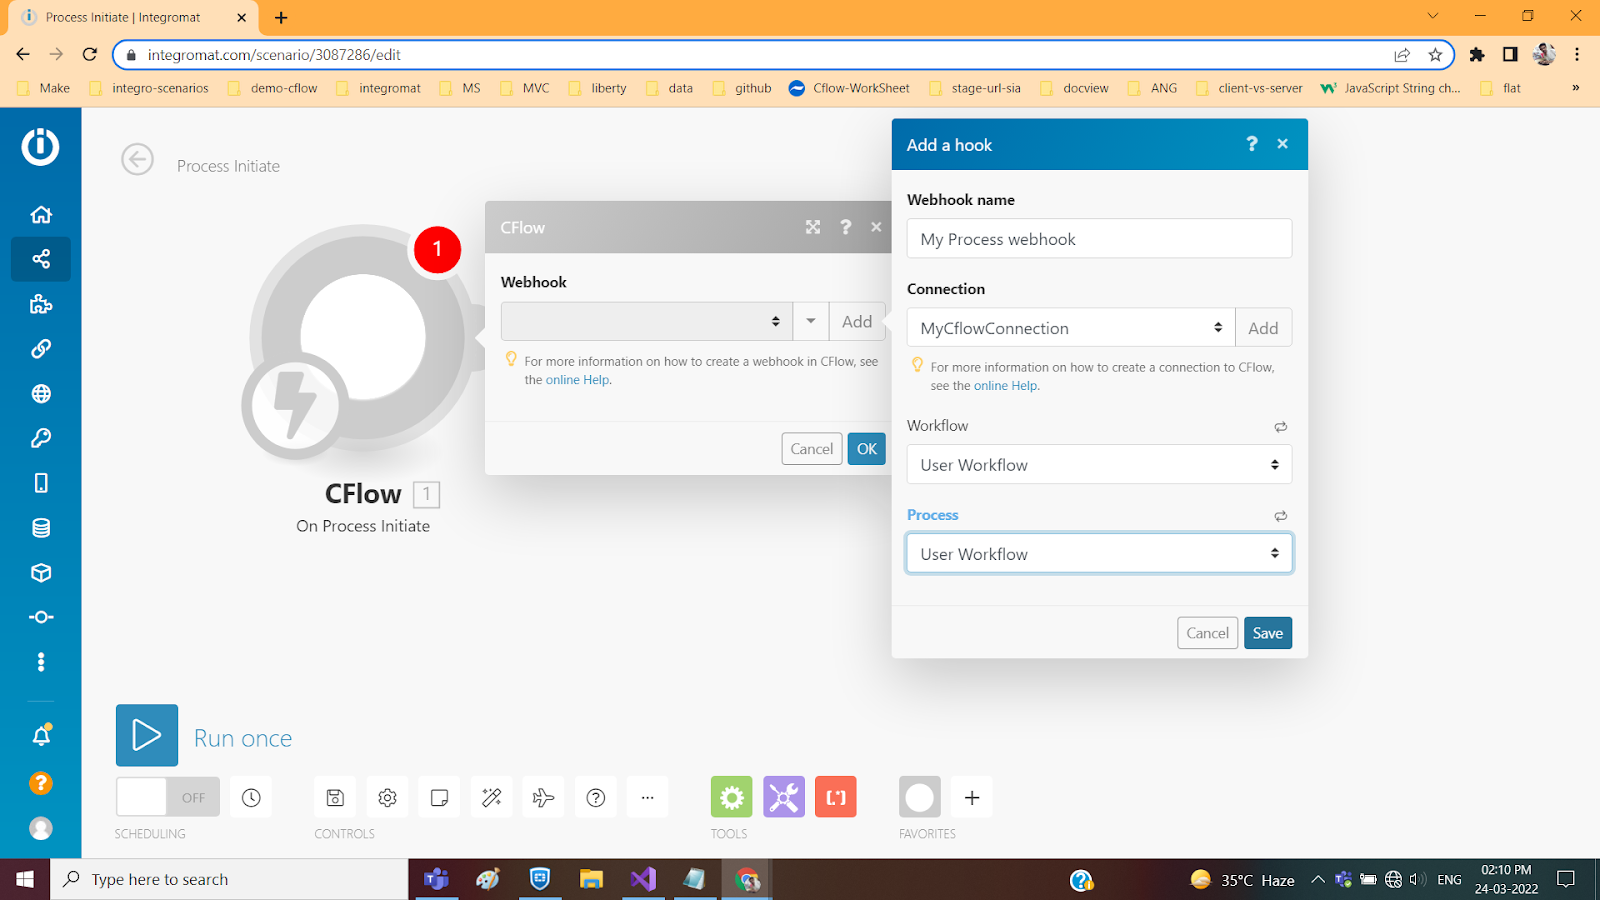Select the CFlow module circle on canvas
Screen dimensions: 1600x900
[362, 337]
